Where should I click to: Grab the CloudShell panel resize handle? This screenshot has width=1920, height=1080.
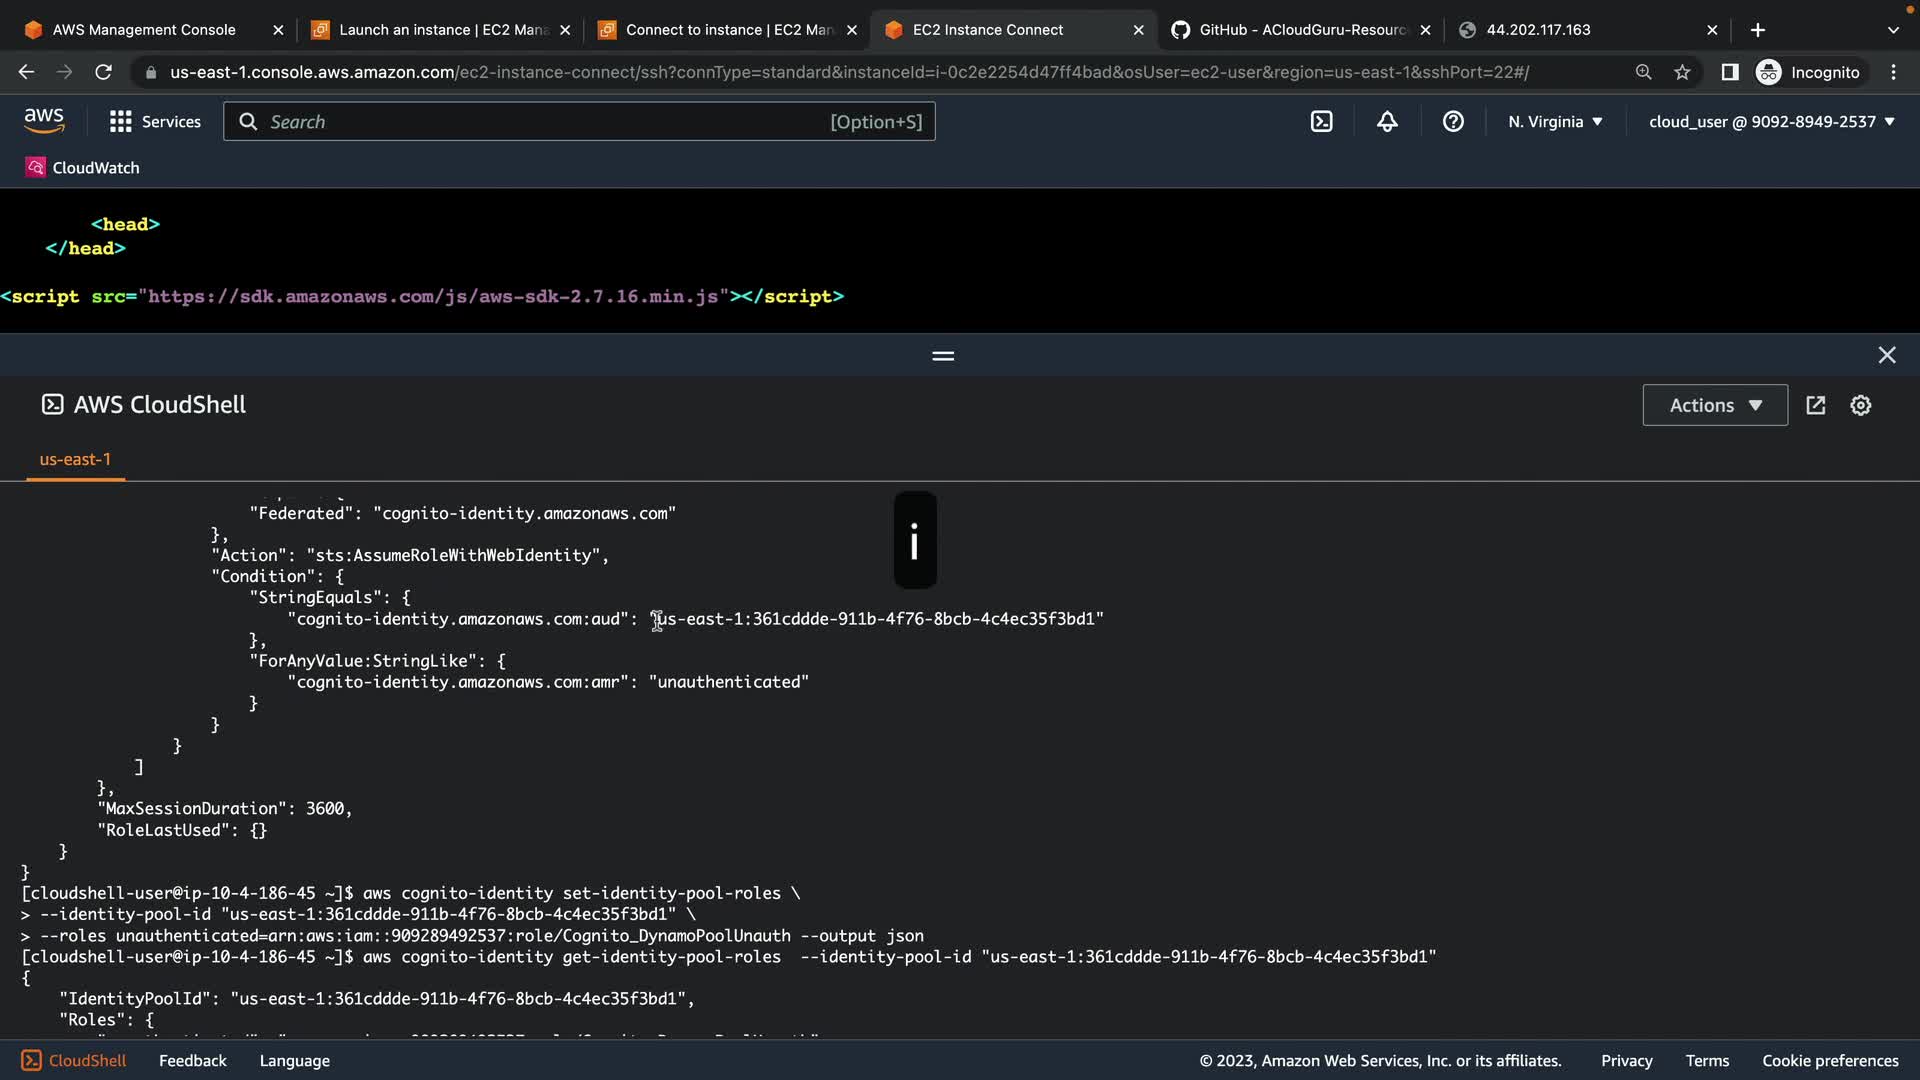coord(942,356)
